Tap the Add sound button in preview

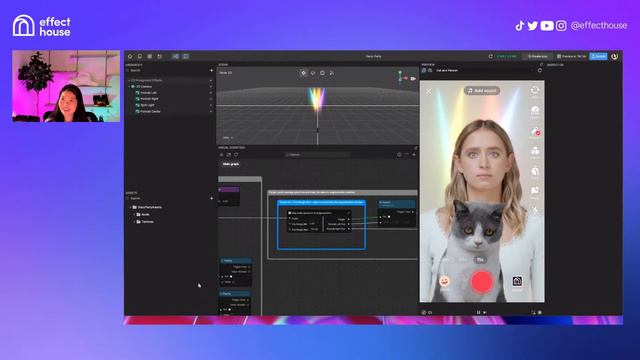point(482,91)
